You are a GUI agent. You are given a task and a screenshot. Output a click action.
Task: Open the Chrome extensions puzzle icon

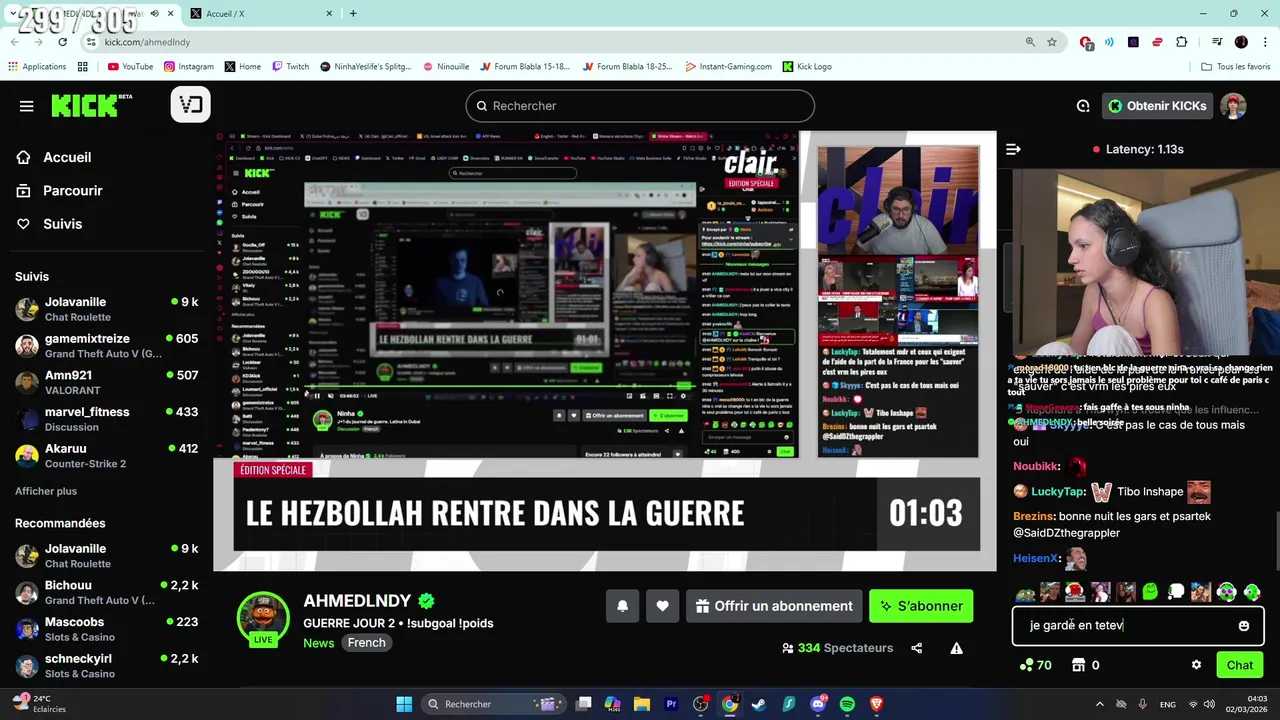click(x=1182, y=42)
